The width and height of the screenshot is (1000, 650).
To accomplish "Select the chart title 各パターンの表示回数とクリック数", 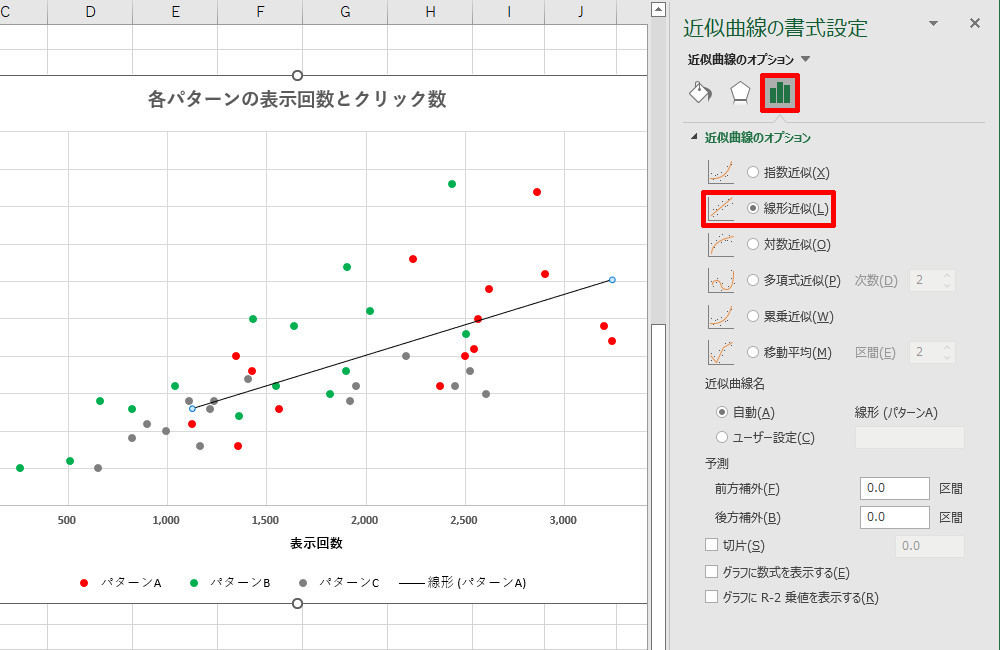I will click(297, 100).
